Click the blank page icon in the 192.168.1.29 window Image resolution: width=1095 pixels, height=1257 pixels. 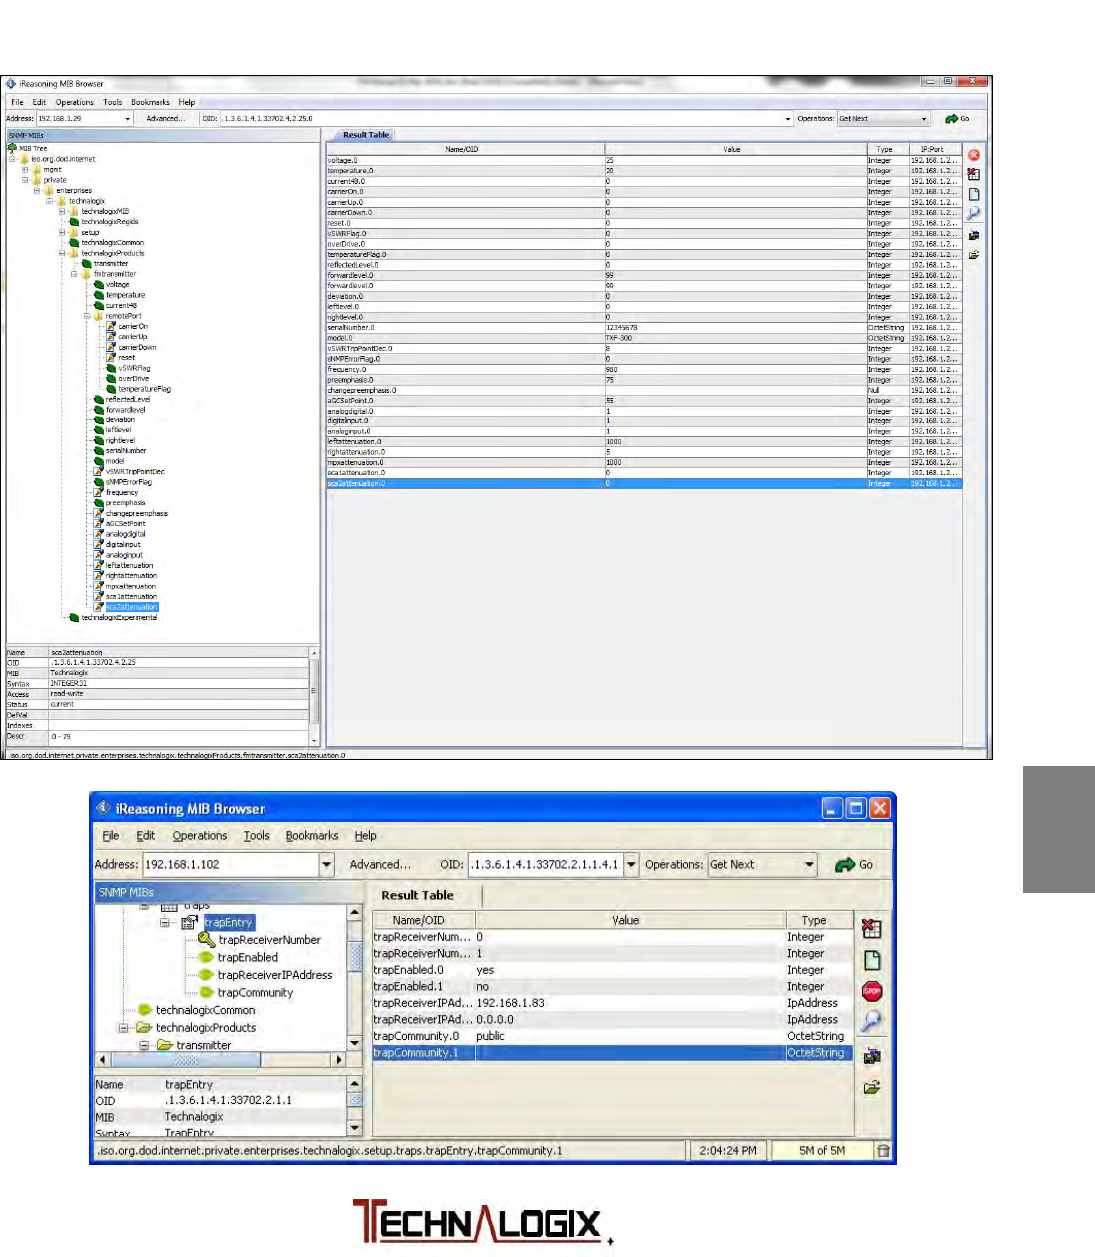pyautogui.click(x=974, y=194)
